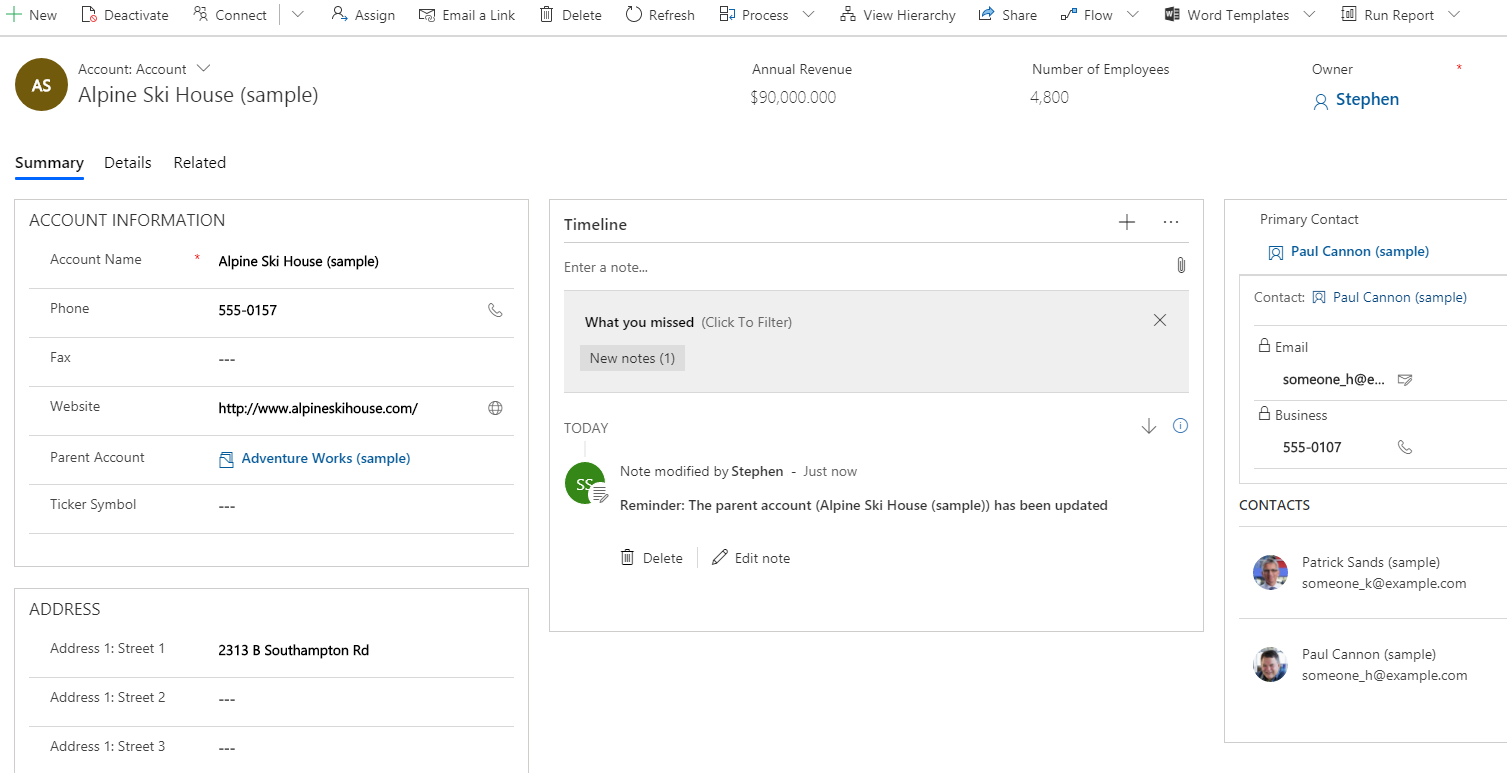Click Edit note on the timeline
This screenshot has width=1507, height=773.
[x=751, y=558]
